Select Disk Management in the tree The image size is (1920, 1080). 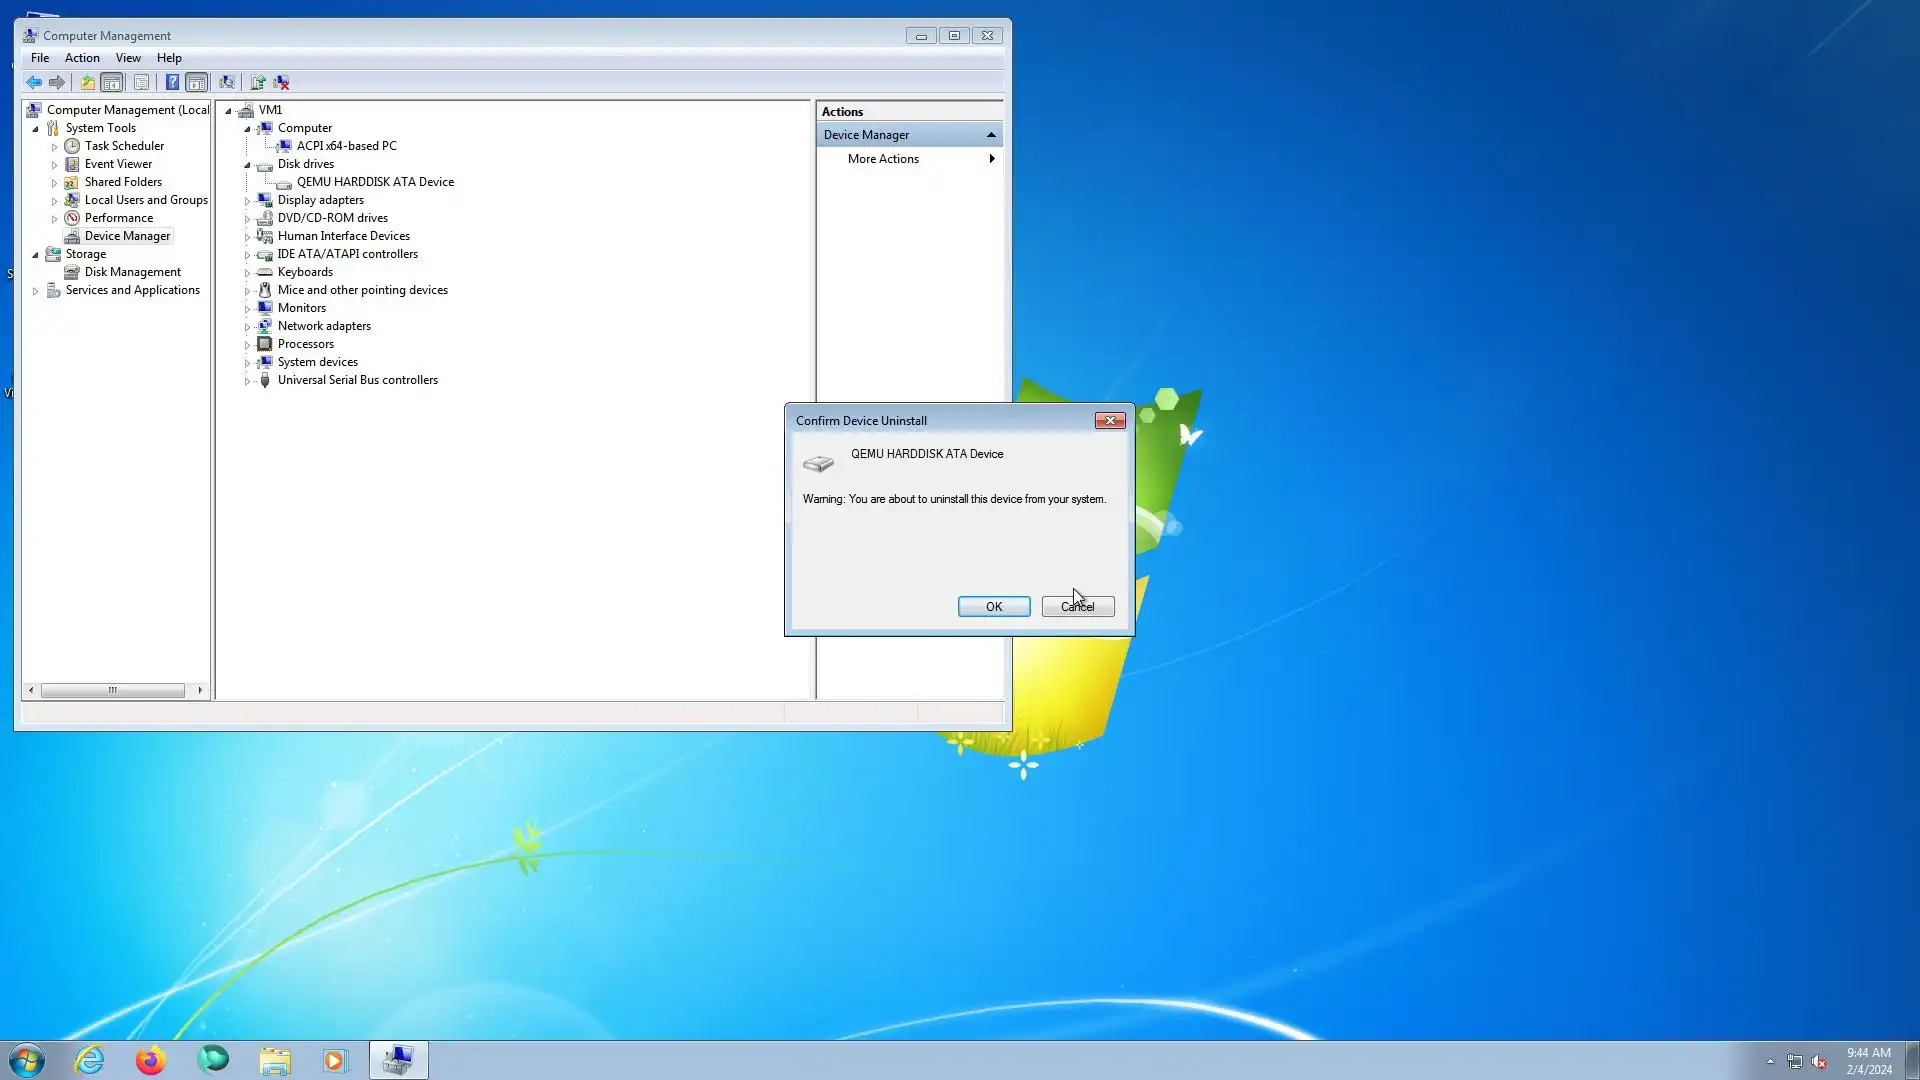point(132,272)
